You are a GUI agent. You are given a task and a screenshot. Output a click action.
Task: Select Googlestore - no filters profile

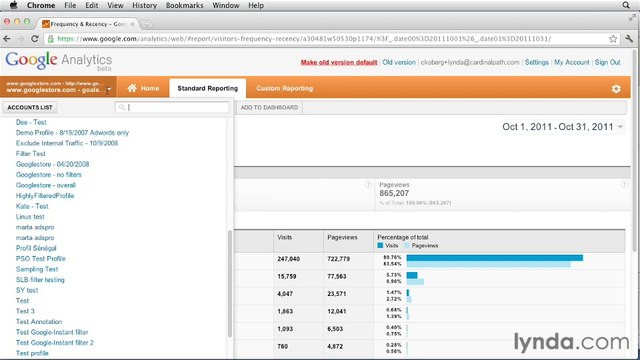(x=49, y=175)
